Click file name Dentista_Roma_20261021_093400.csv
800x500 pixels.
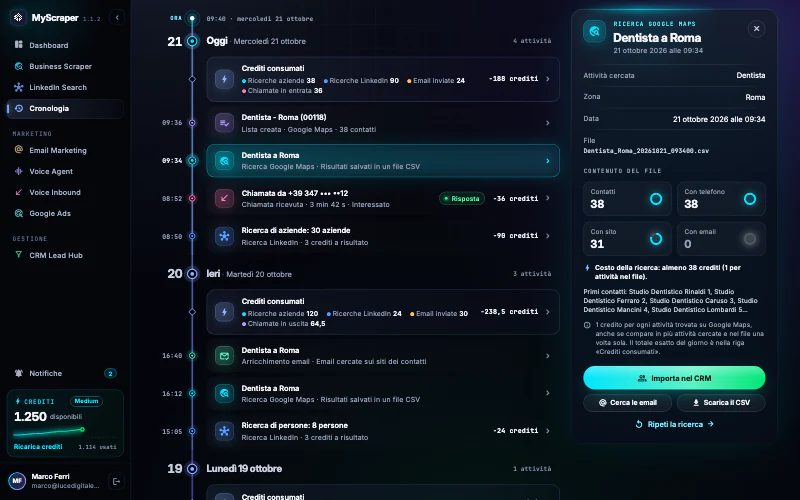[646, 151]
